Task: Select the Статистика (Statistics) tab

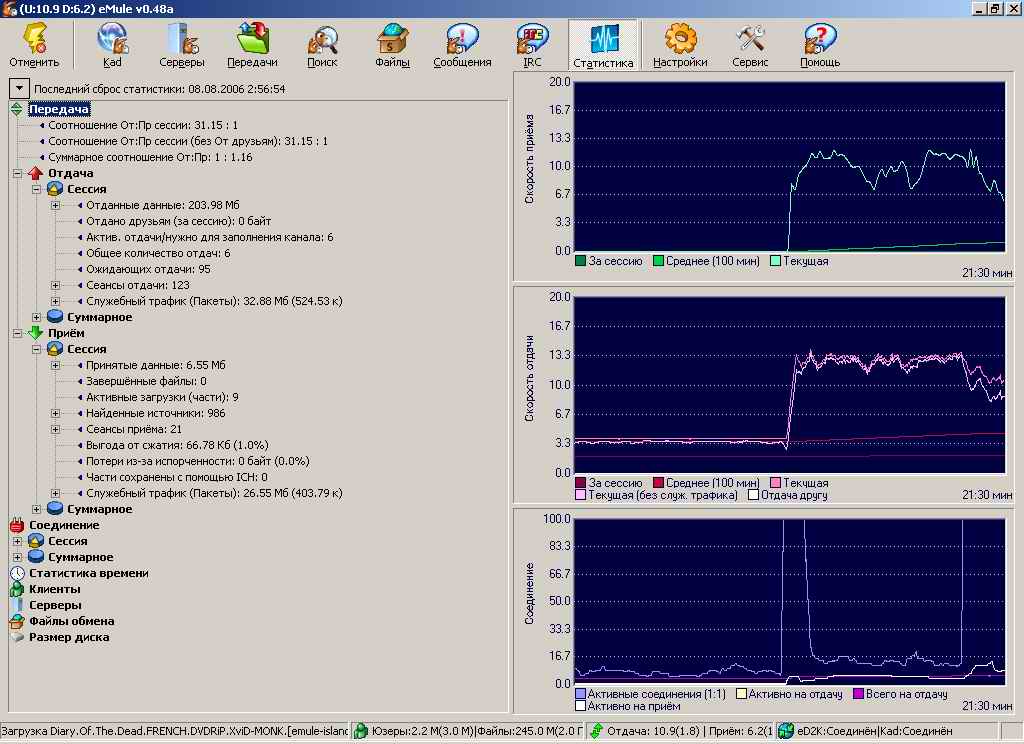Action: click(x=603, y=46)
